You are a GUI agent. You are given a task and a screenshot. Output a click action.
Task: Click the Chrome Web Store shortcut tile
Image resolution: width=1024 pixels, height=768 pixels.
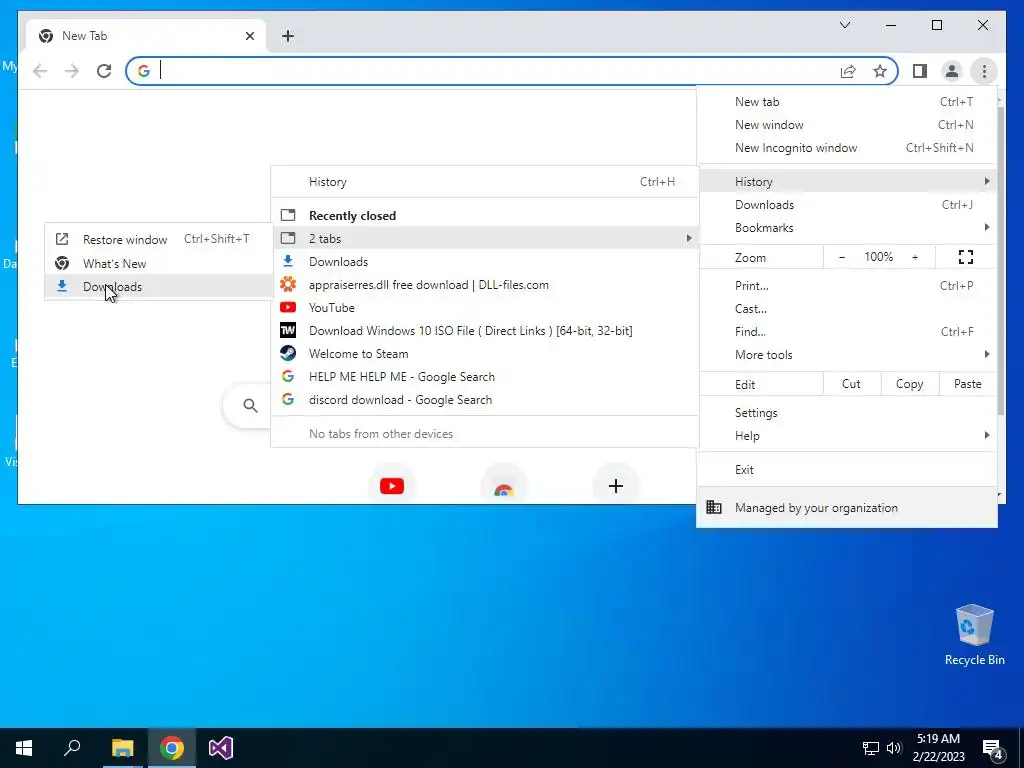(x=504, y=487)
